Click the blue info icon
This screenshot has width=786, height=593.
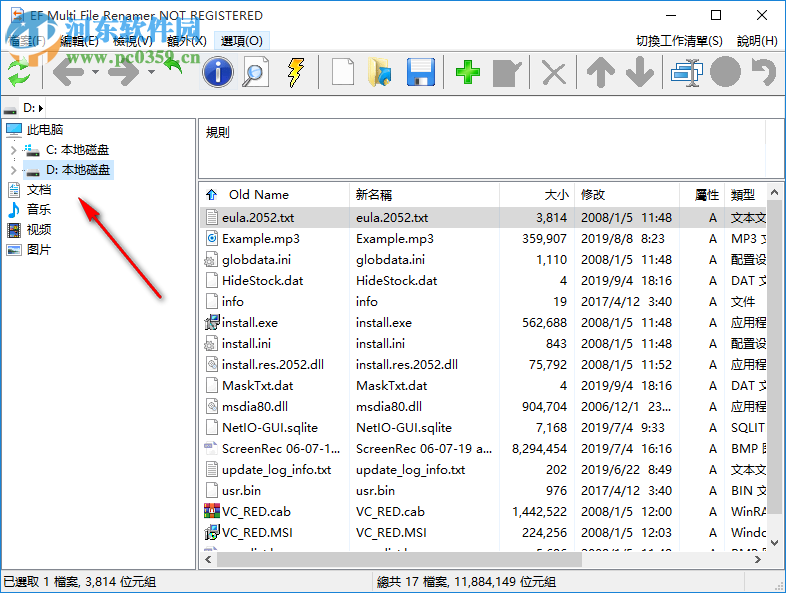pos(218,73)
